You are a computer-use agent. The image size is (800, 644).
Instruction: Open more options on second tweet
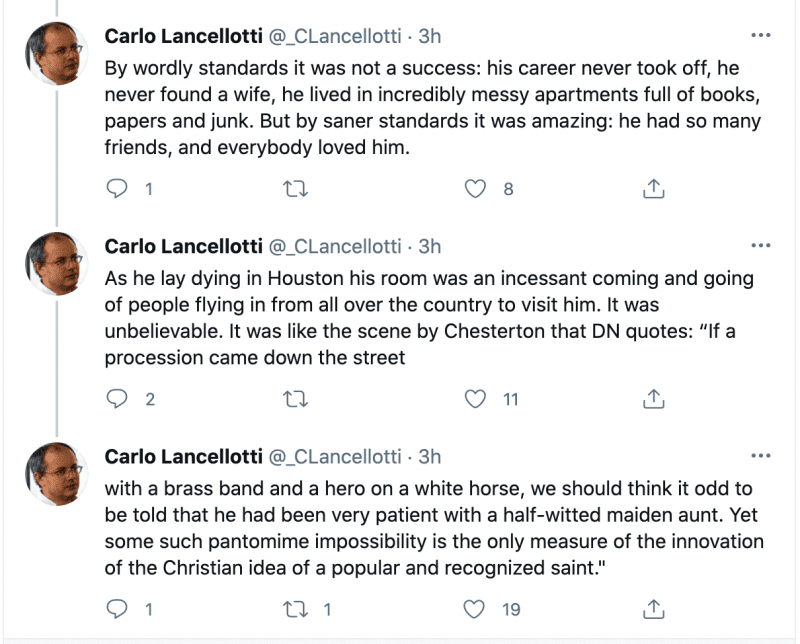pos(760,246)
